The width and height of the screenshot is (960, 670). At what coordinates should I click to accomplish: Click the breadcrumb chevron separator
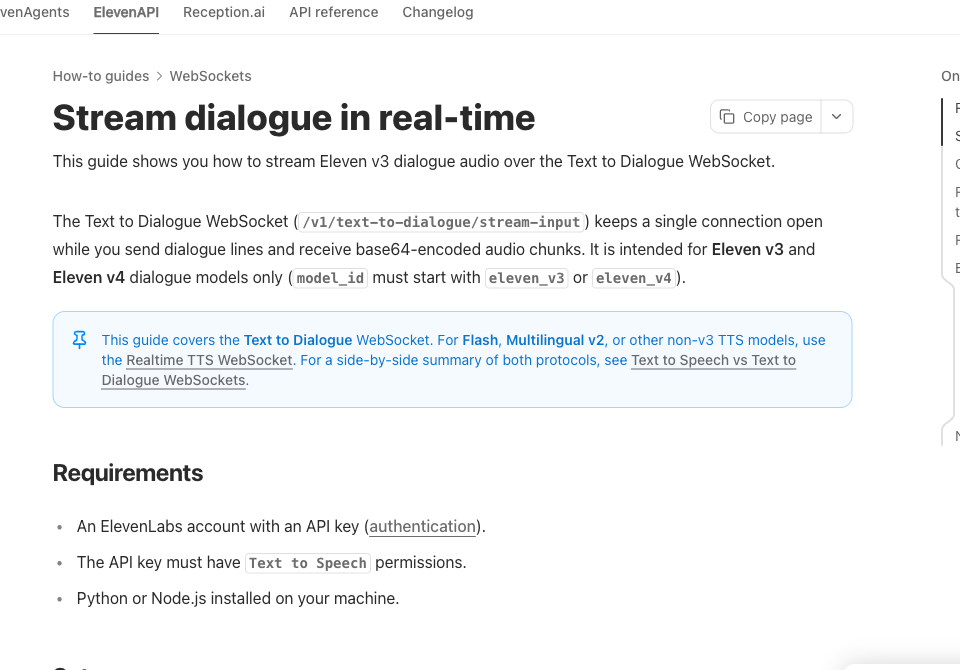click(159, 76)
